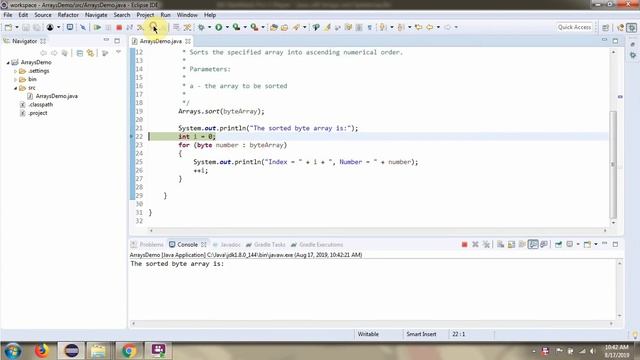This screenshot has width=640, height=360.
Task: Toggle Word Wrap in Console toolbar
Action: 522,244
